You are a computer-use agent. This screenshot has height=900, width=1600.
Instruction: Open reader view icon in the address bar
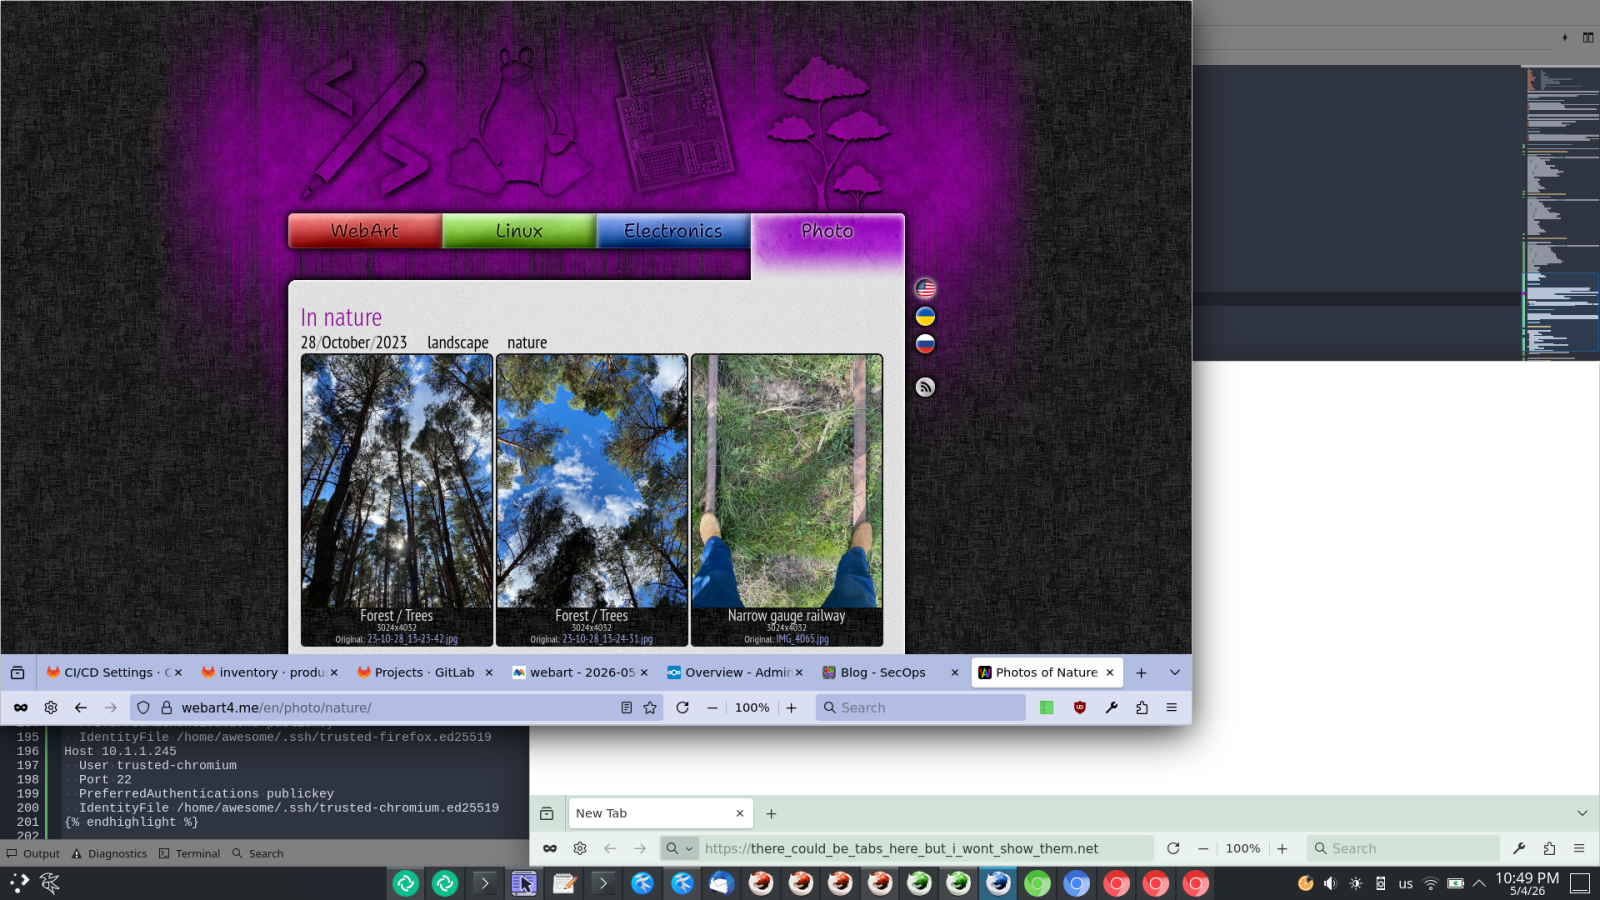point(626,708)
